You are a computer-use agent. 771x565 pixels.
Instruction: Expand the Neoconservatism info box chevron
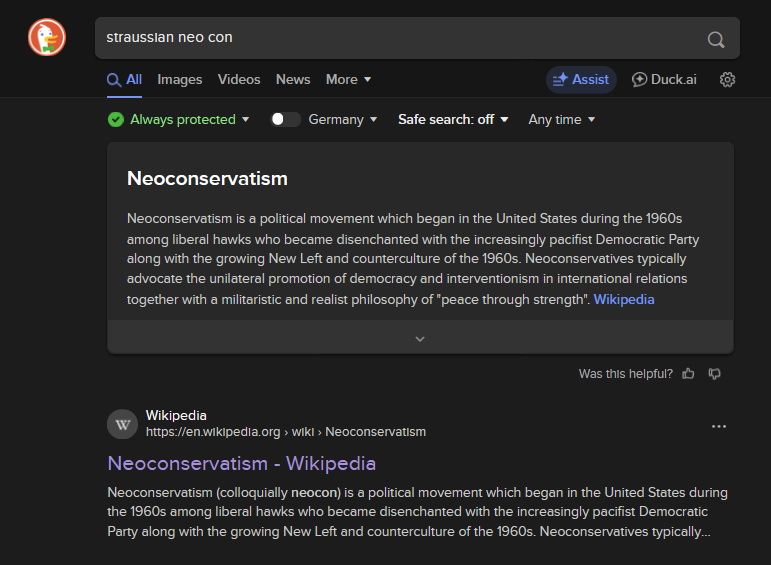[x=420, y=338]
